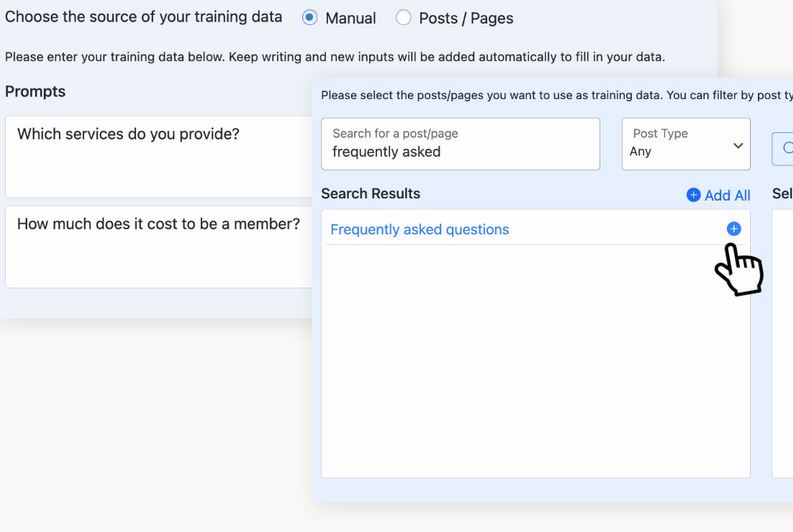Viewport: 793px width, 532px height.
Task: Click the "Posts / Pages" option label text
Action: tap(466, 18)
